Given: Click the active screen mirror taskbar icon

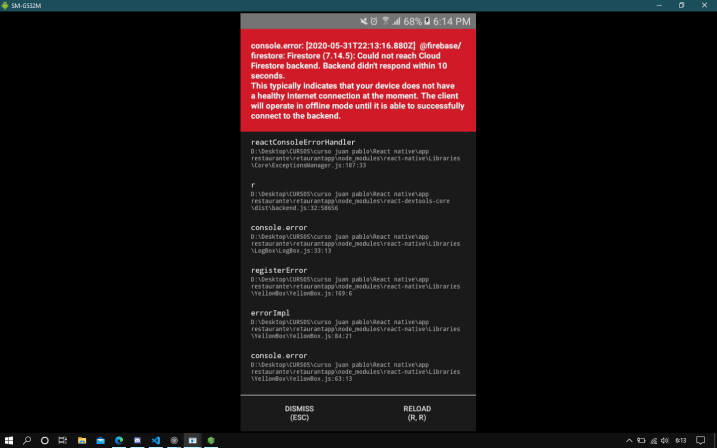Looking at the screenshot, I should click(x=193, y=440).
